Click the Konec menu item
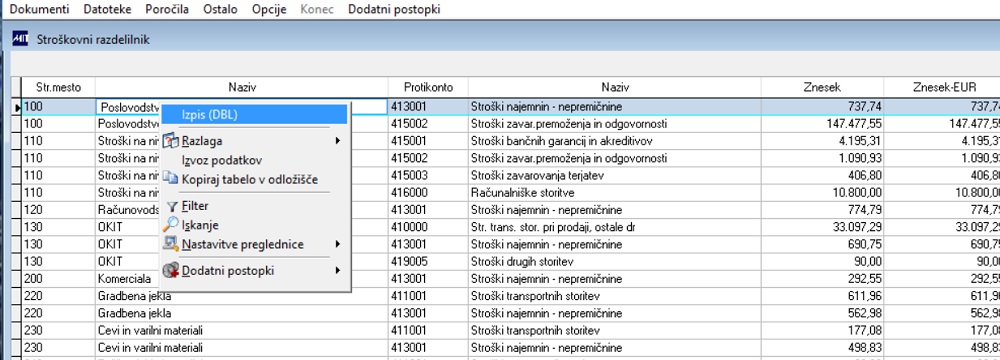This screenshot has width=1000, height=360. (x=317, y=10)
